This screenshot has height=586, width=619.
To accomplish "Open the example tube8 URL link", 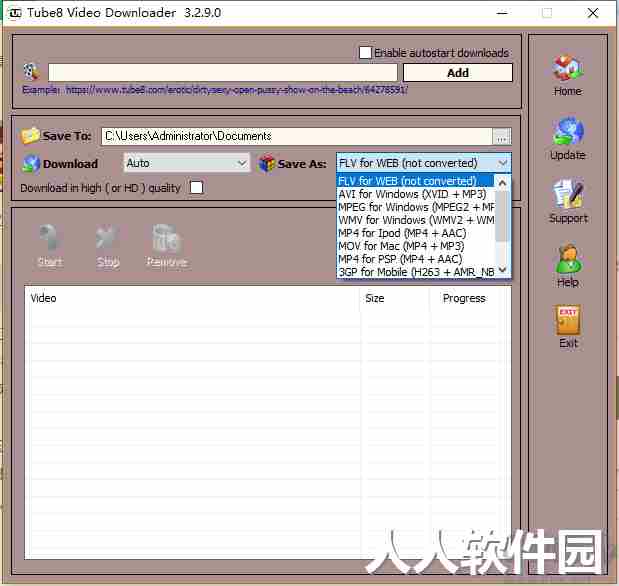I will click(236, 90).
